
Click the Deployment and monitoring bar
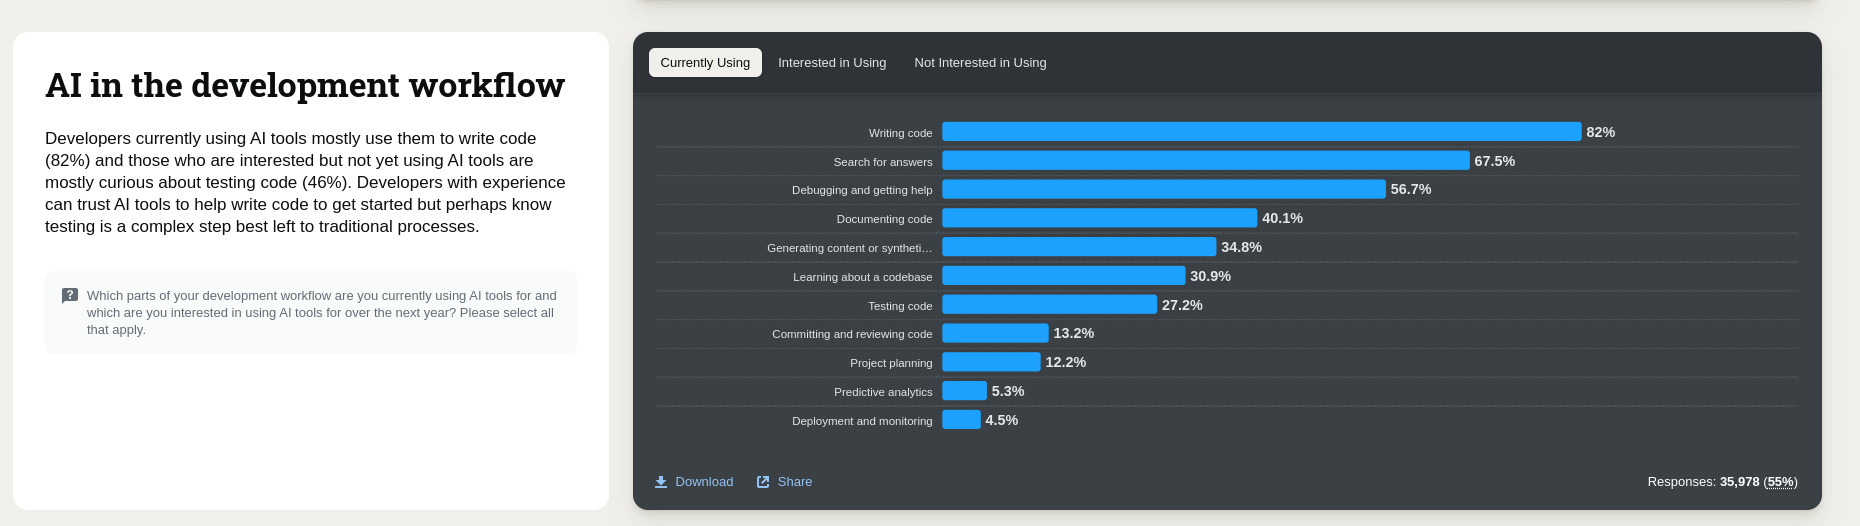(961, 420)
